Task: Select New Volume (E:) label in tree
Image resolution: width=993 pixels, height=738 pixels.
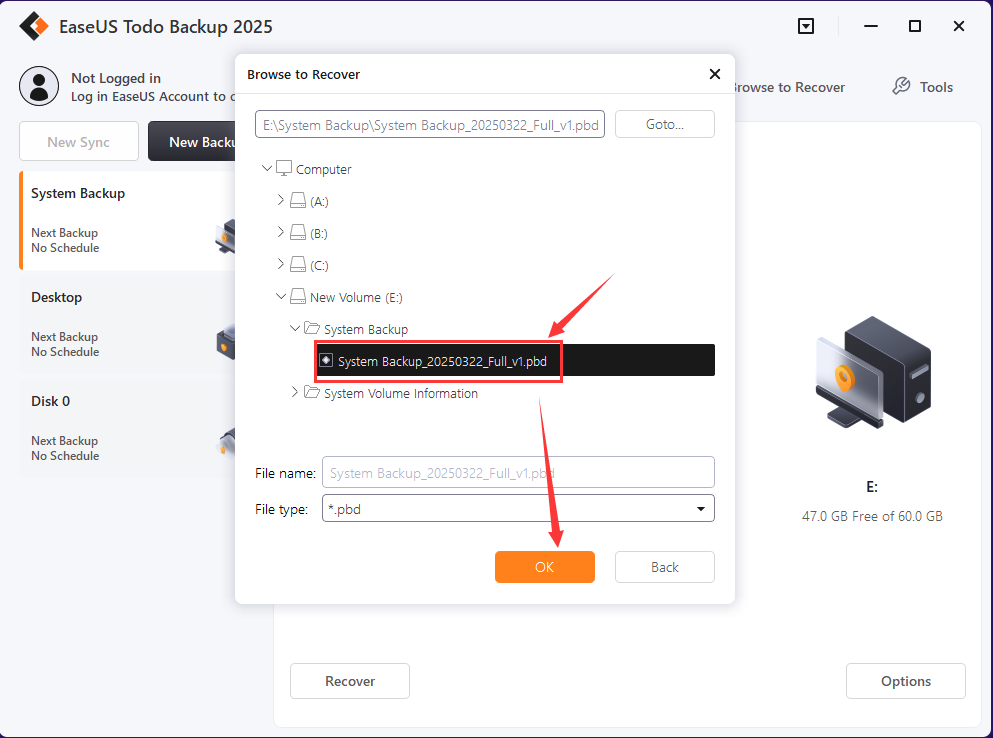Action: (x=356, y=297)
